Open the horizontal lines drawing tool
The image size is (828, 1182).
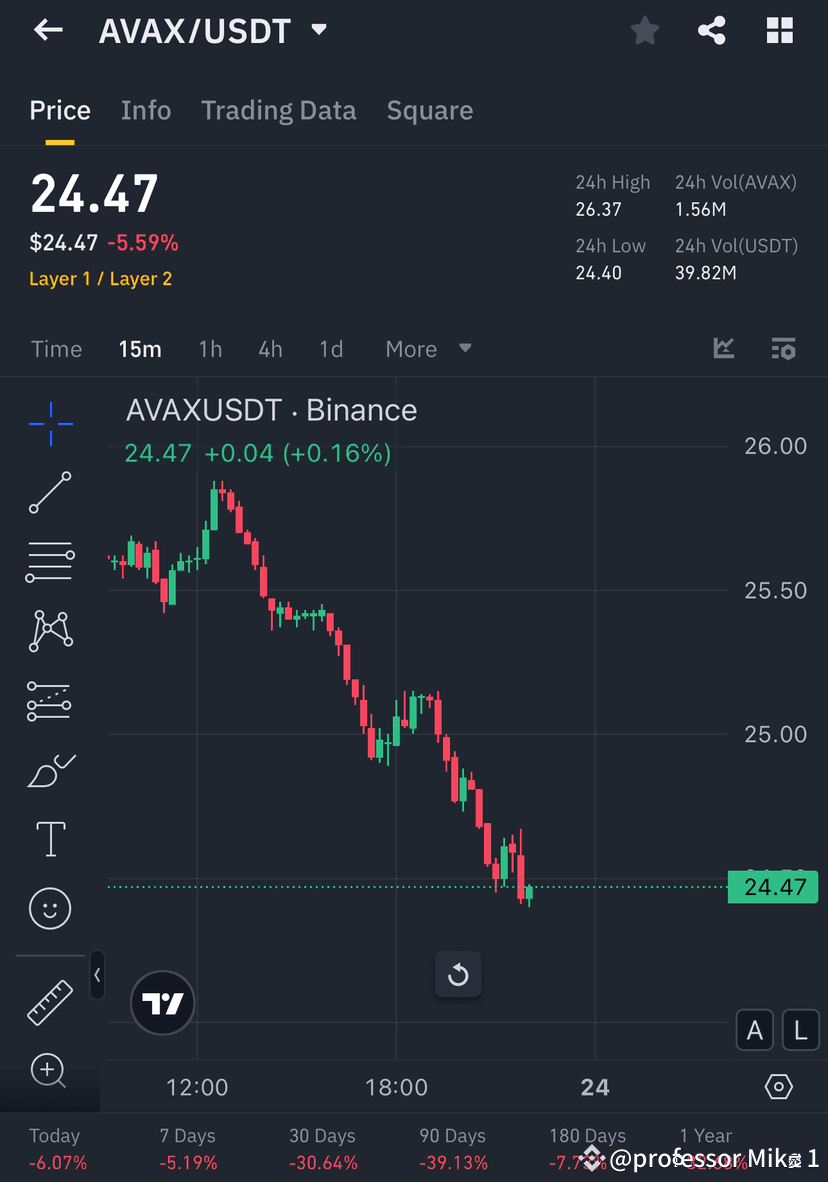click(50, 561)
